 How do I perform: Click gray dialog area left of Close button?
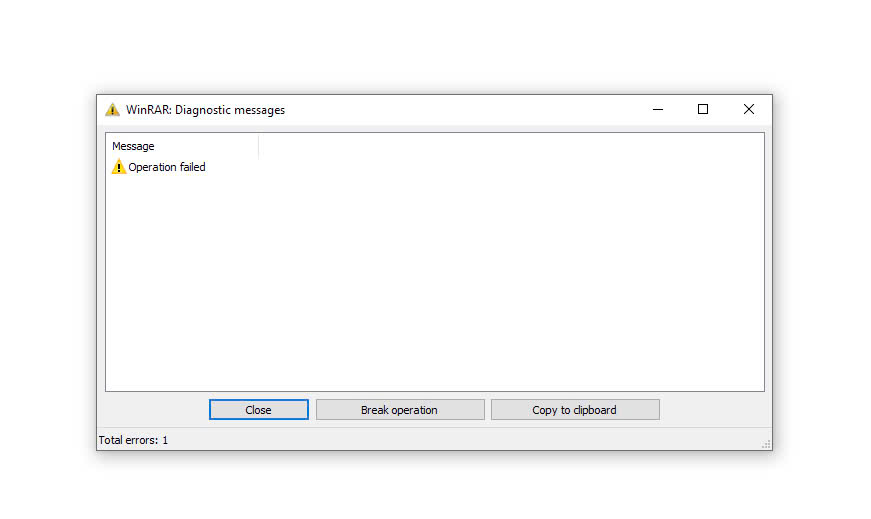click(152, 410)
